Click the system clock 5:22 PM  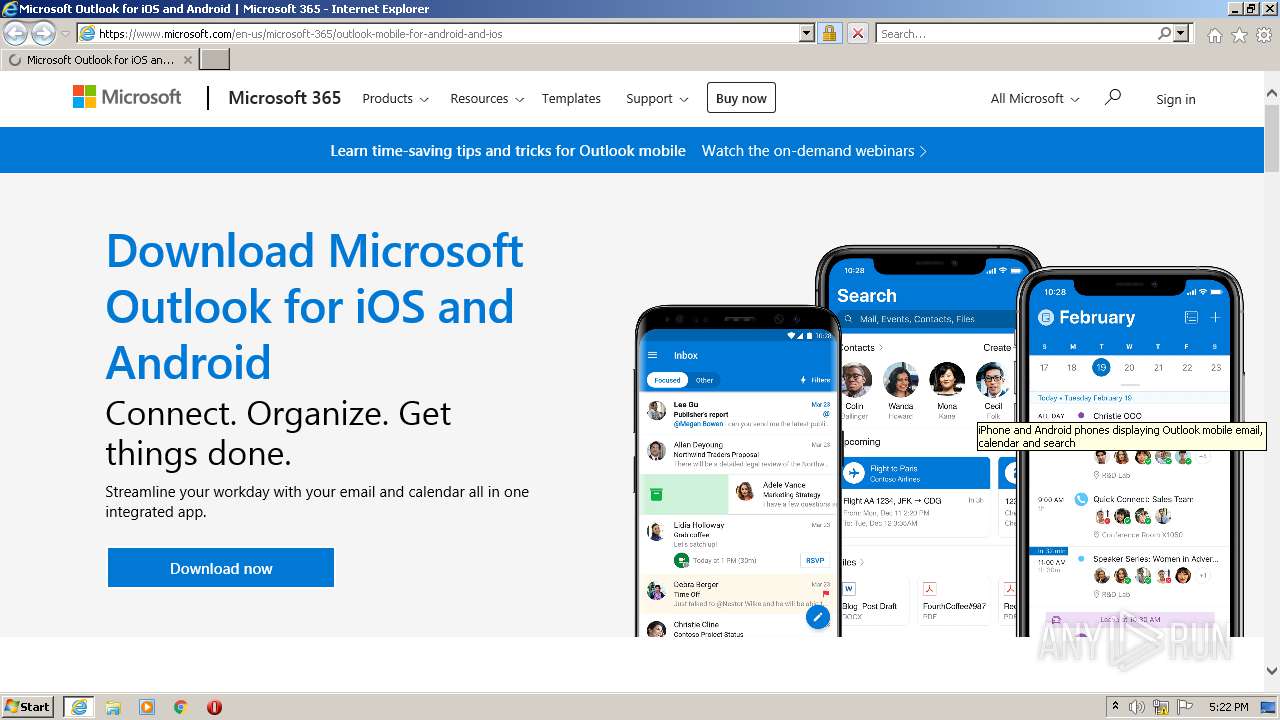click(1228, 707)
